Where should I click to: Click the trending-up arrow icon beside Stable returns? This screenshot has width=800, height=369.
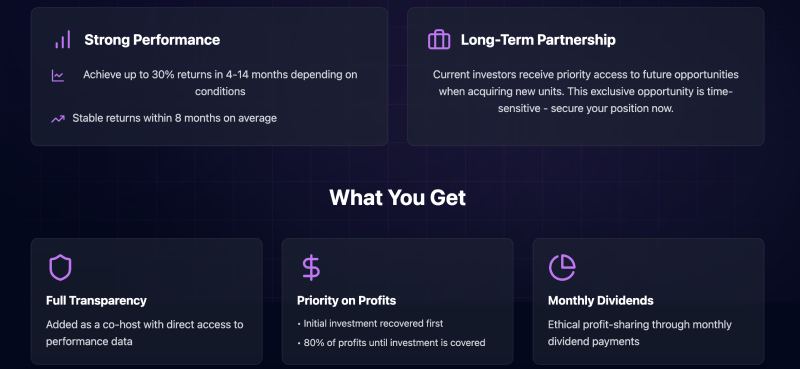tap(58, 118)
